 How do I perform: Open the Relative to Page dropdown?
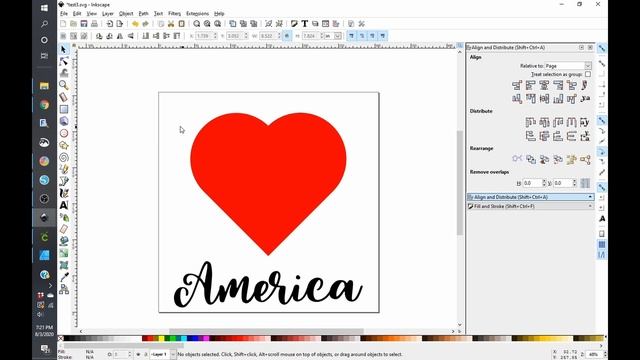(x=568, y=66)
